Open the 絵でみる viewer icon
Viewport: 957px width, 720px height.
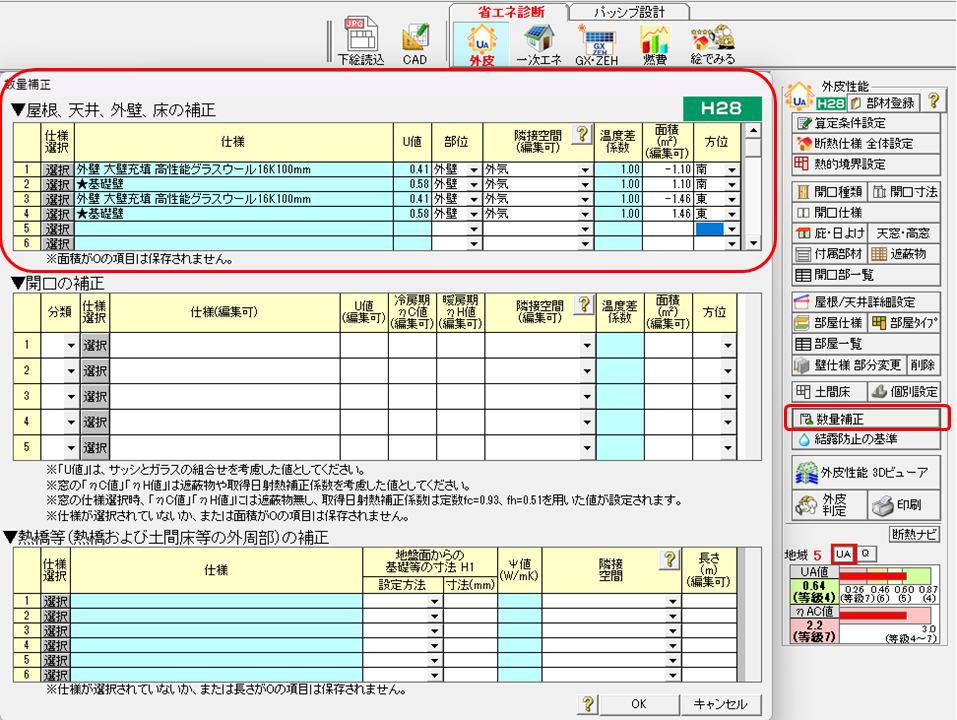pos(714,46)
